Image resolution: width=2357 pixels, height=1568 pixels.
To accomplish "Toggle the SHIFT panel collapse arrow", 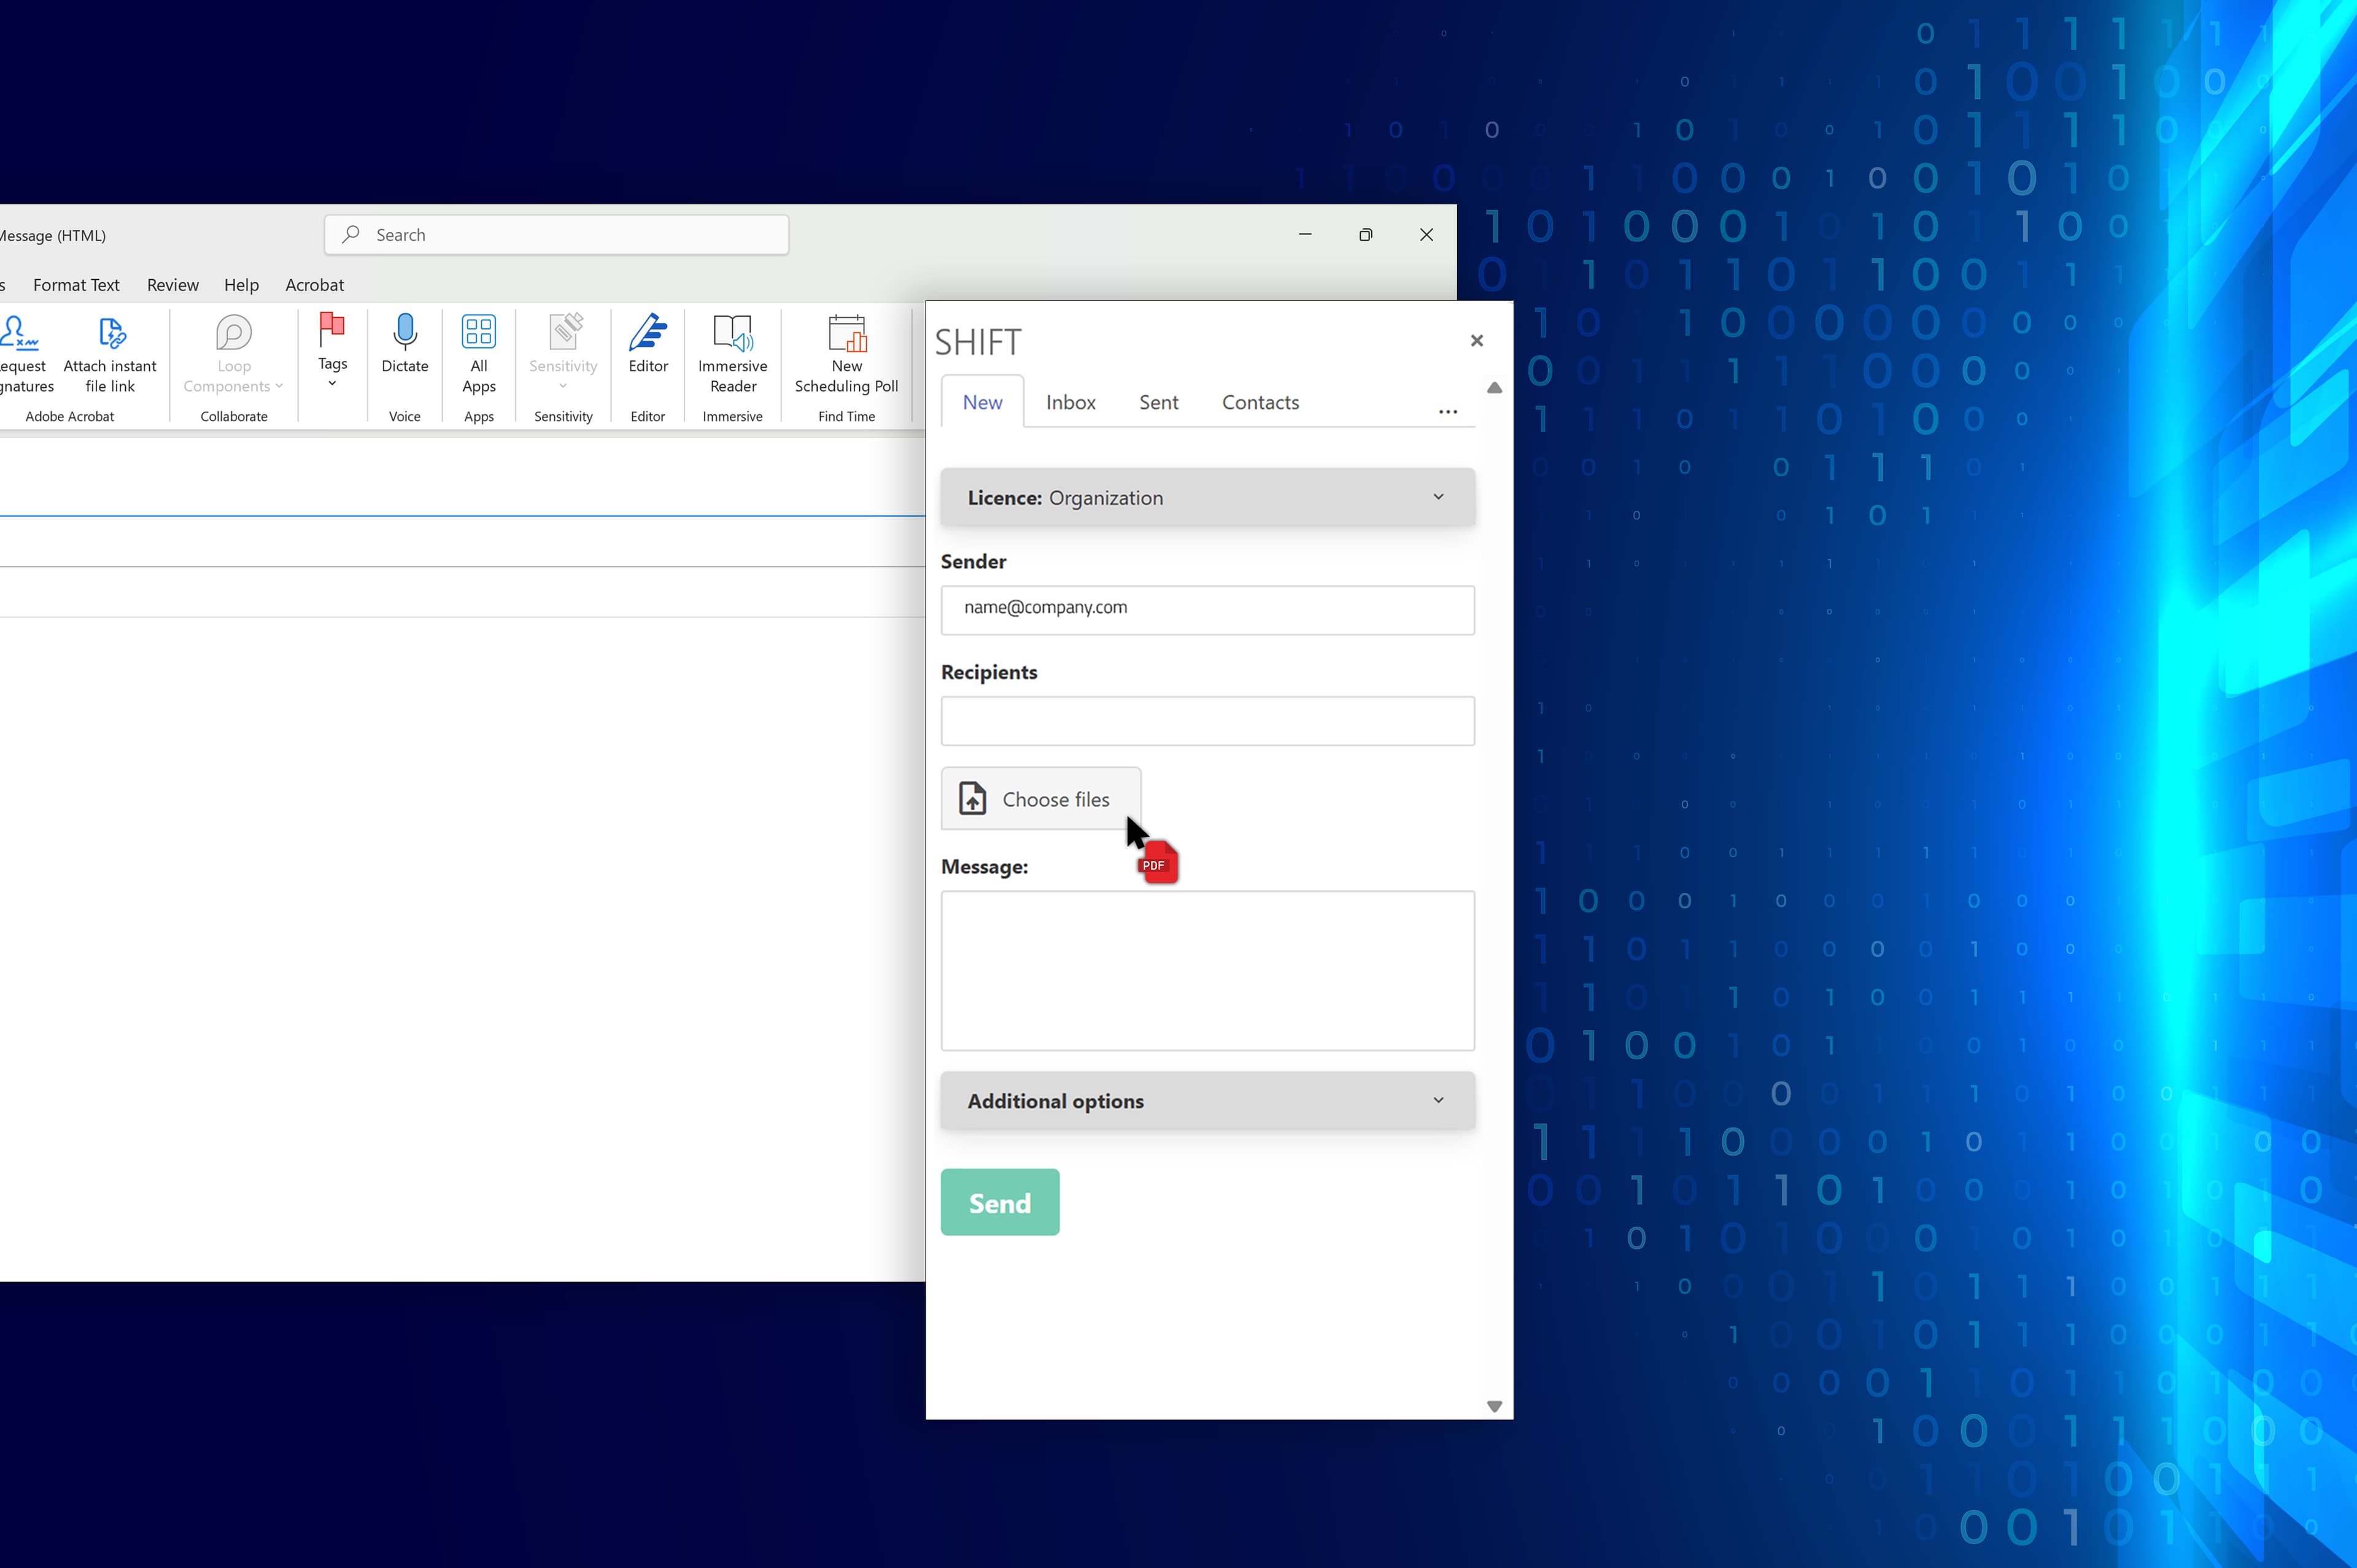I will [1493, 388].
